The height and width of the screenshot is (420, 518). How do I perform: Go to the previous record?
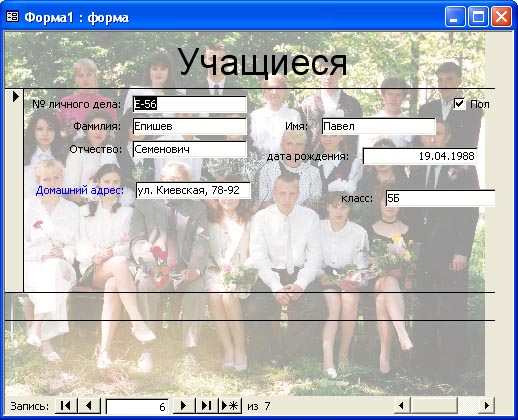coord(89,406)
